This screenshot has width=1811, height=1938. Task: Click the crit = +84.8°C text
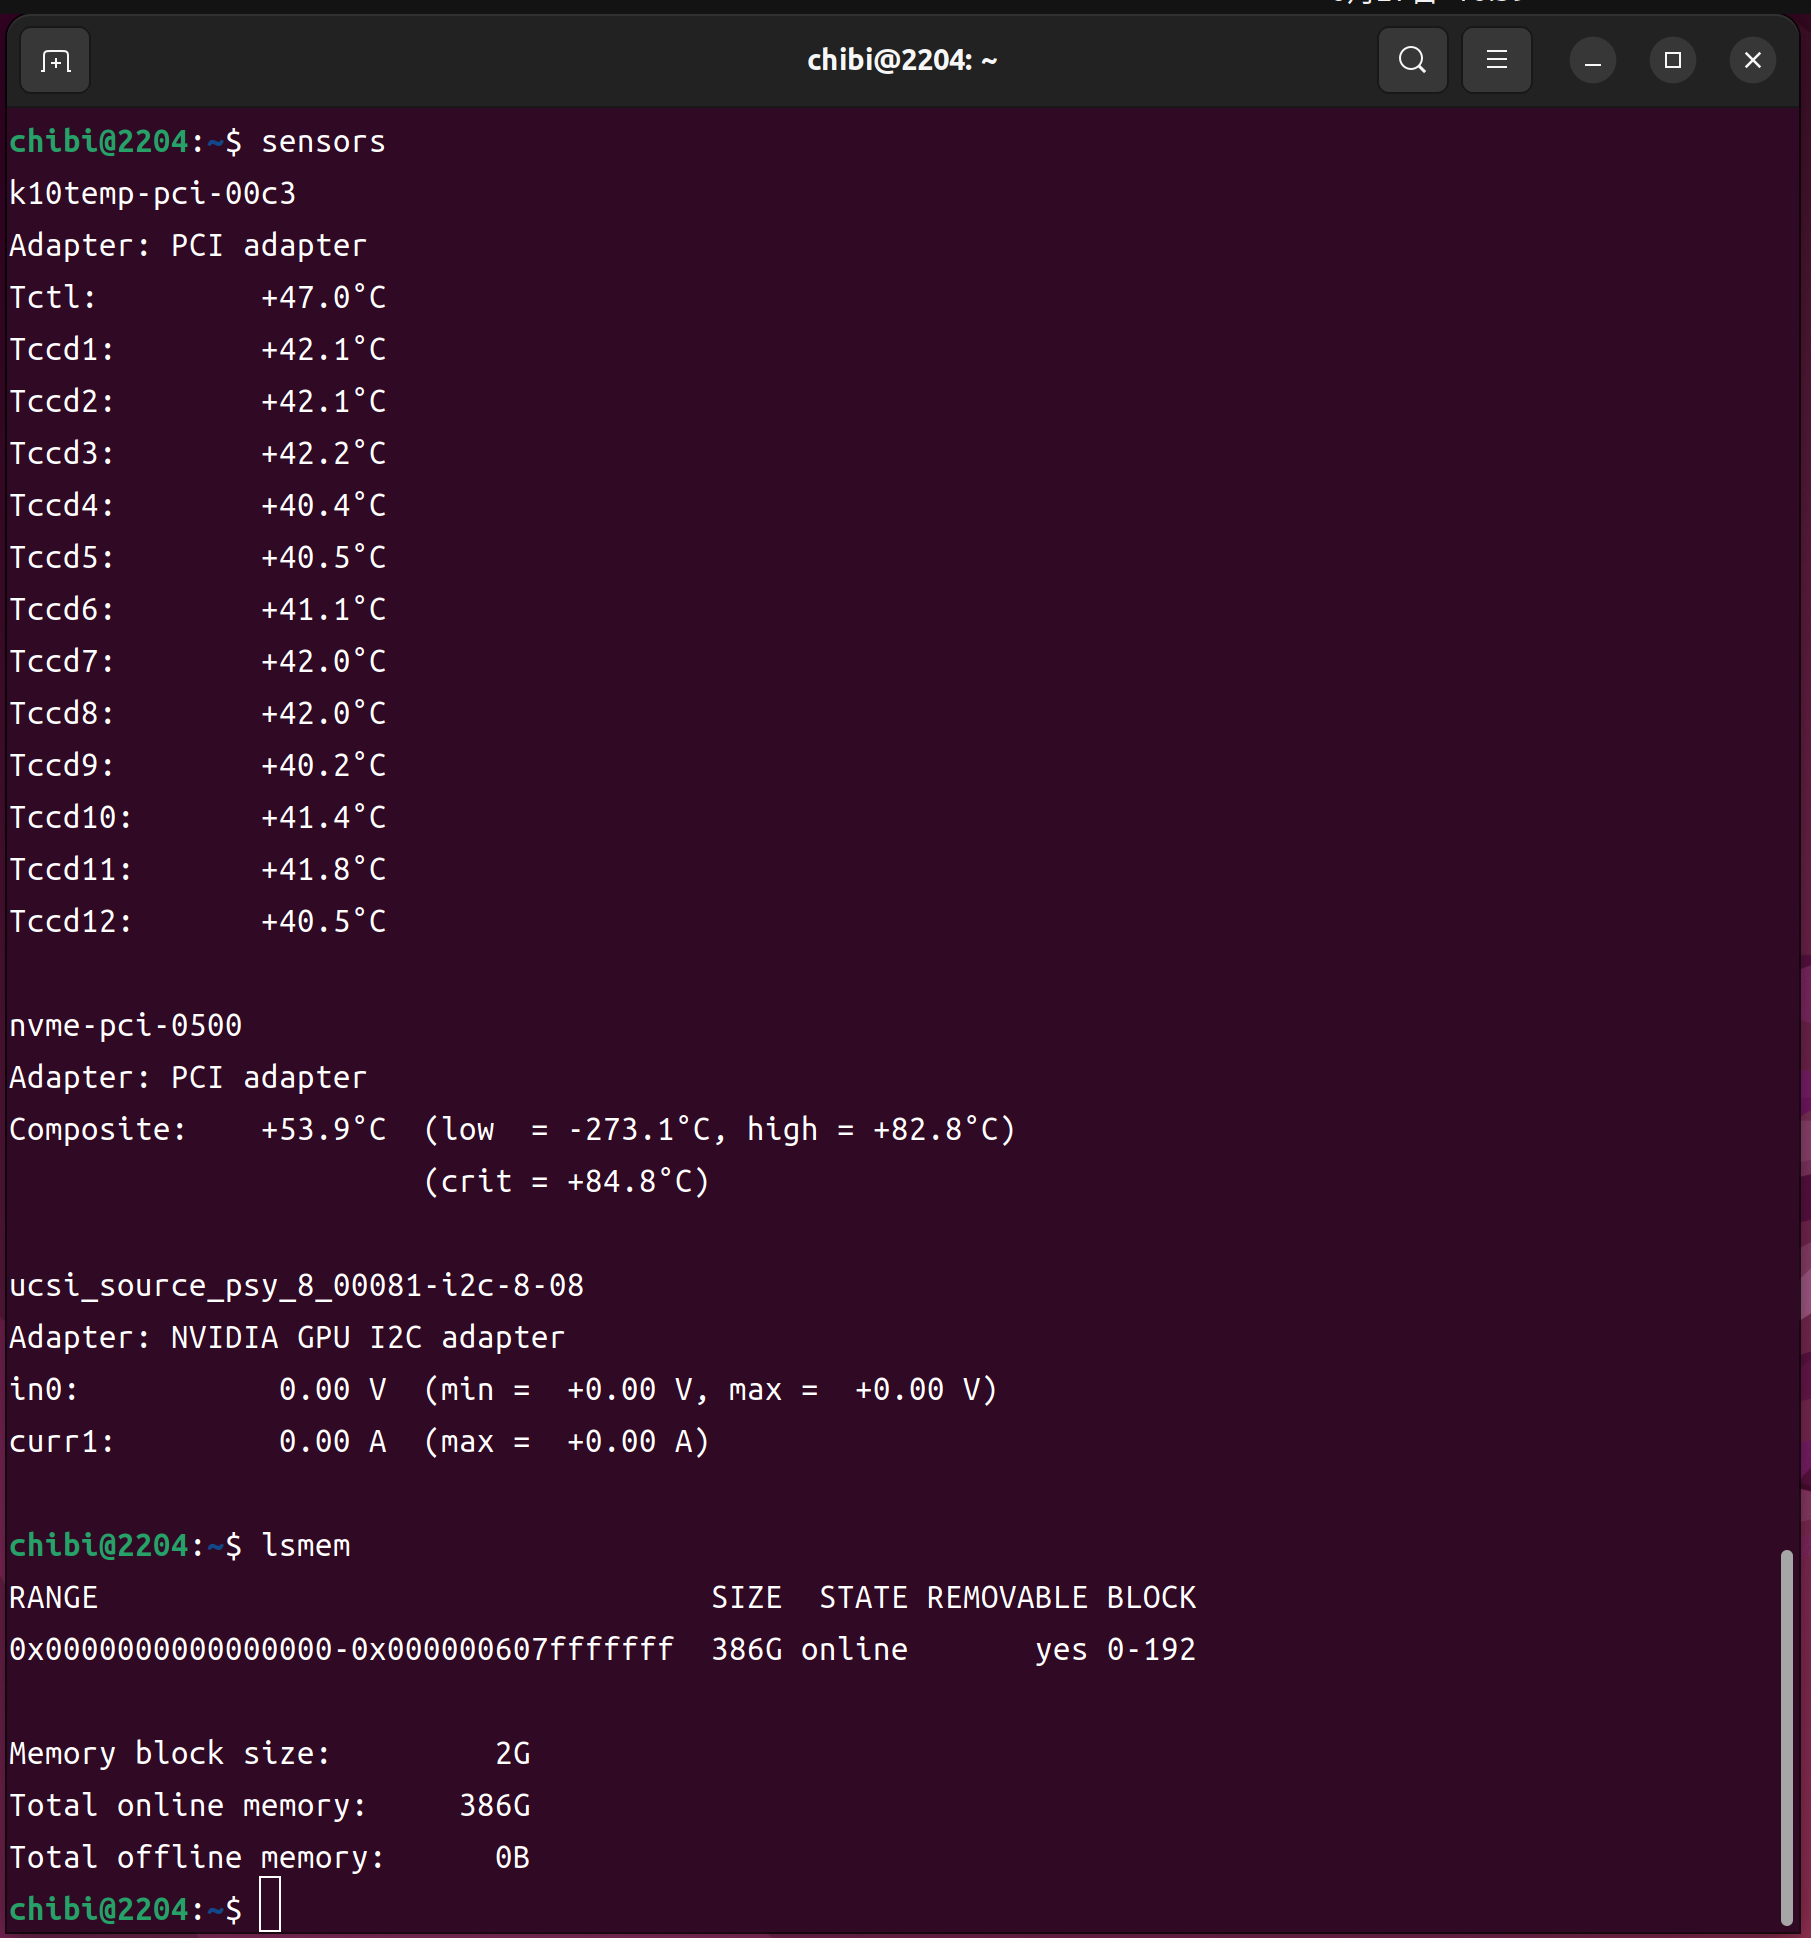[x=567, y=1182]
